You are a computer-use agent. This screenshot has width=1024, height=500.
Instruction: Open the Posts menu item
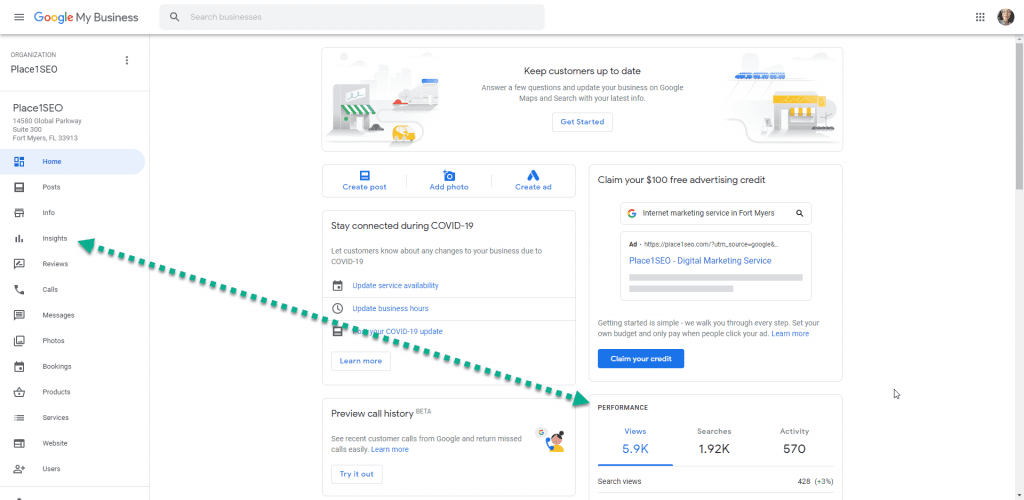point(72,187)
